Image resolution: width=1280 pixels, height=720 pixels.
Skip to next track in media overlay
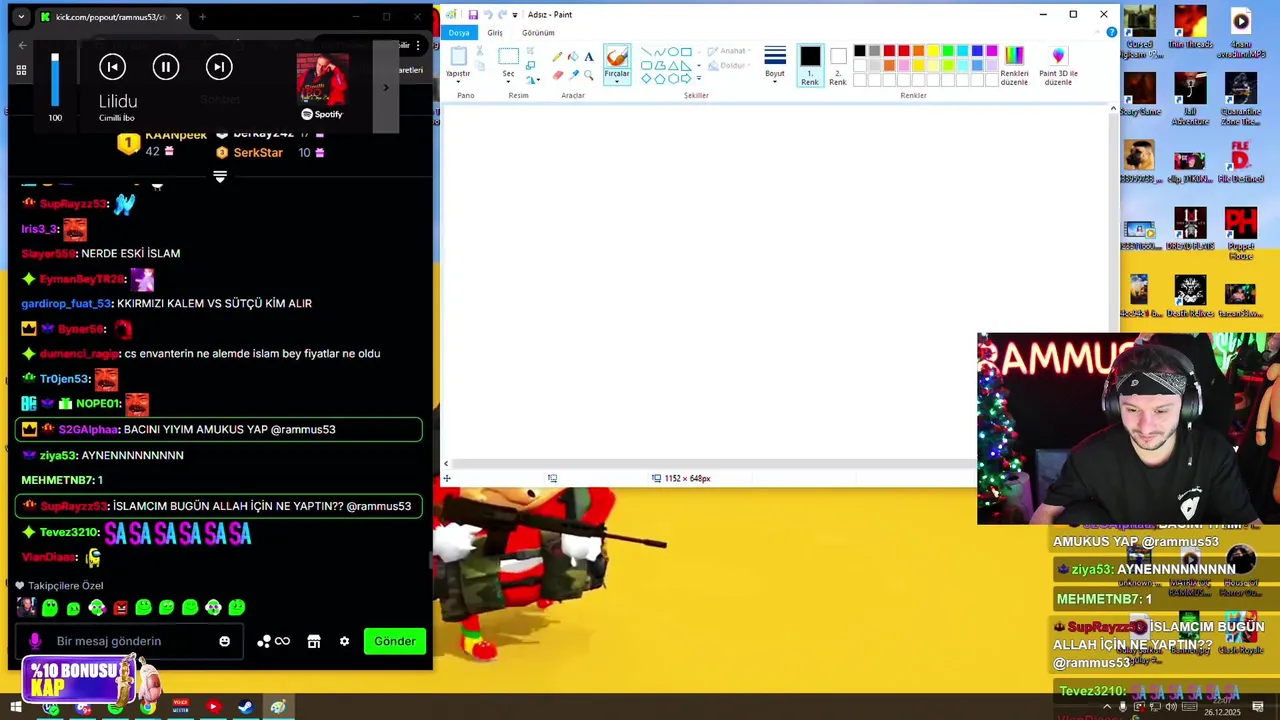pos(219,67)
